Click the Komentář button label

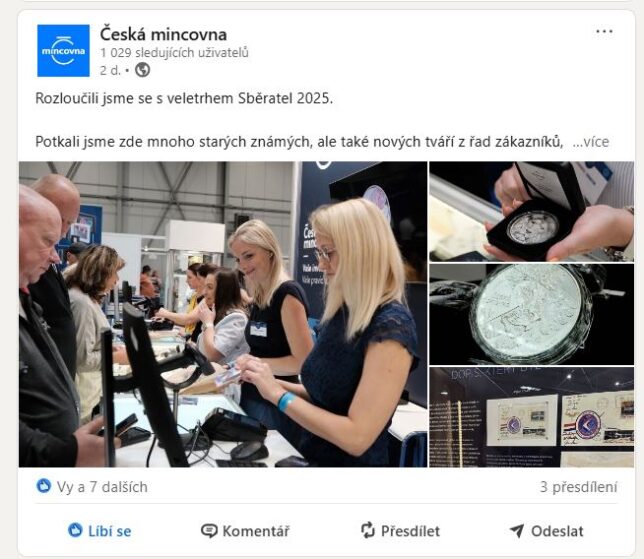256,531
